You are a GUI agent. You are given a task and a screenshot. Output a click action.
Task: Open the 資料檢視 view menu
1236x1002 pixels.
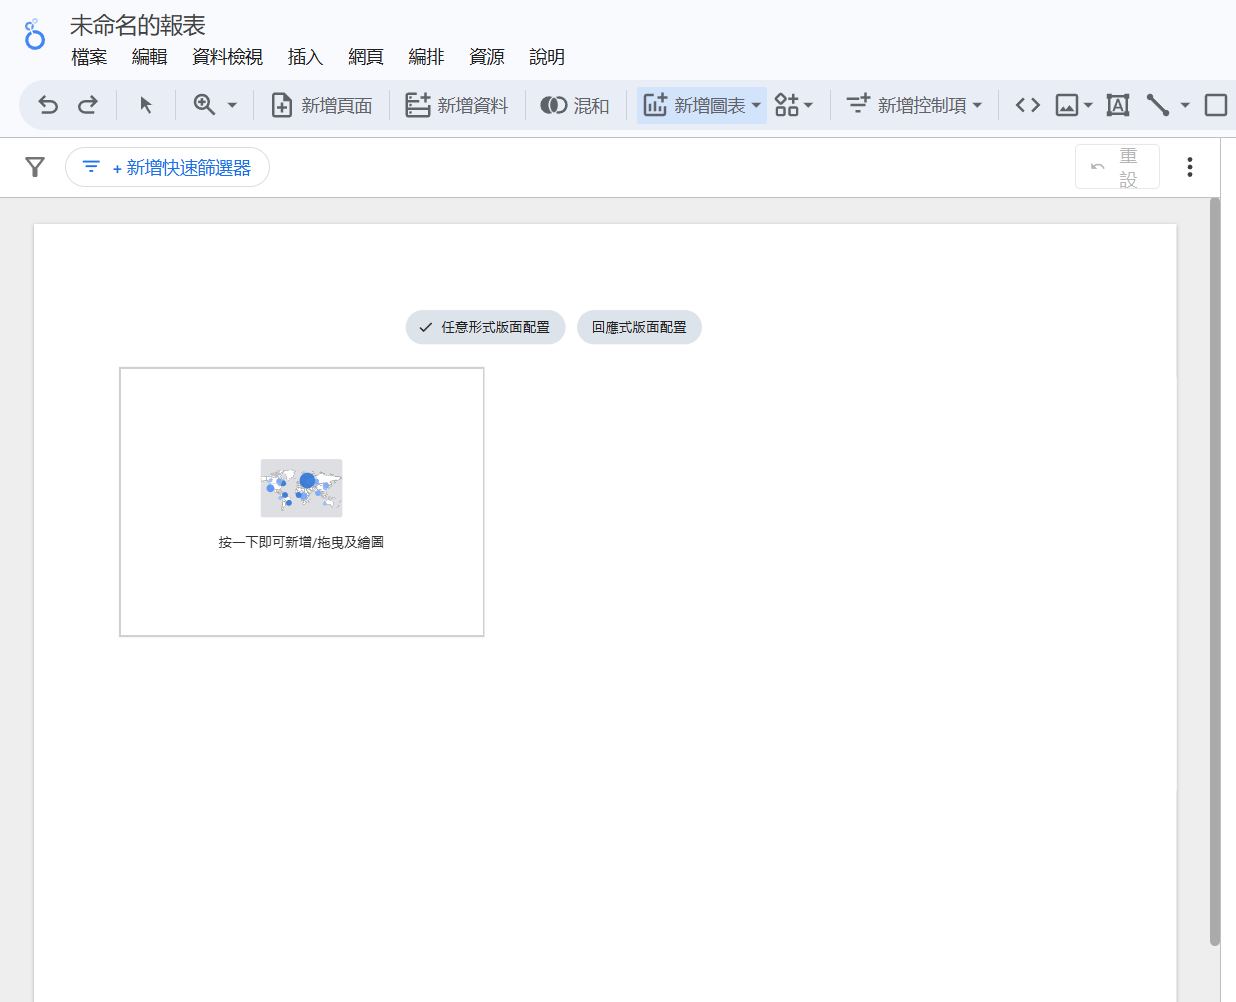(227, 57)
